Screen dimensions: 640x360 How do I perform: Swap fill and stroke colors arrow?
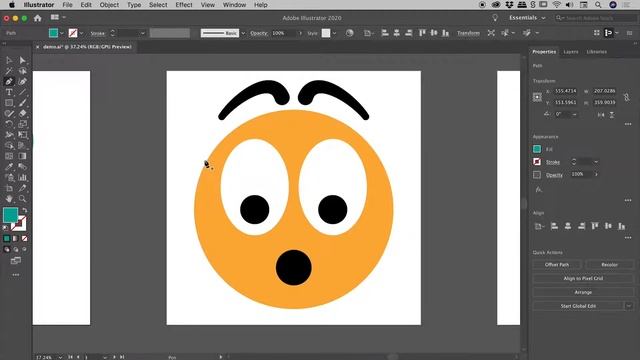24,210
